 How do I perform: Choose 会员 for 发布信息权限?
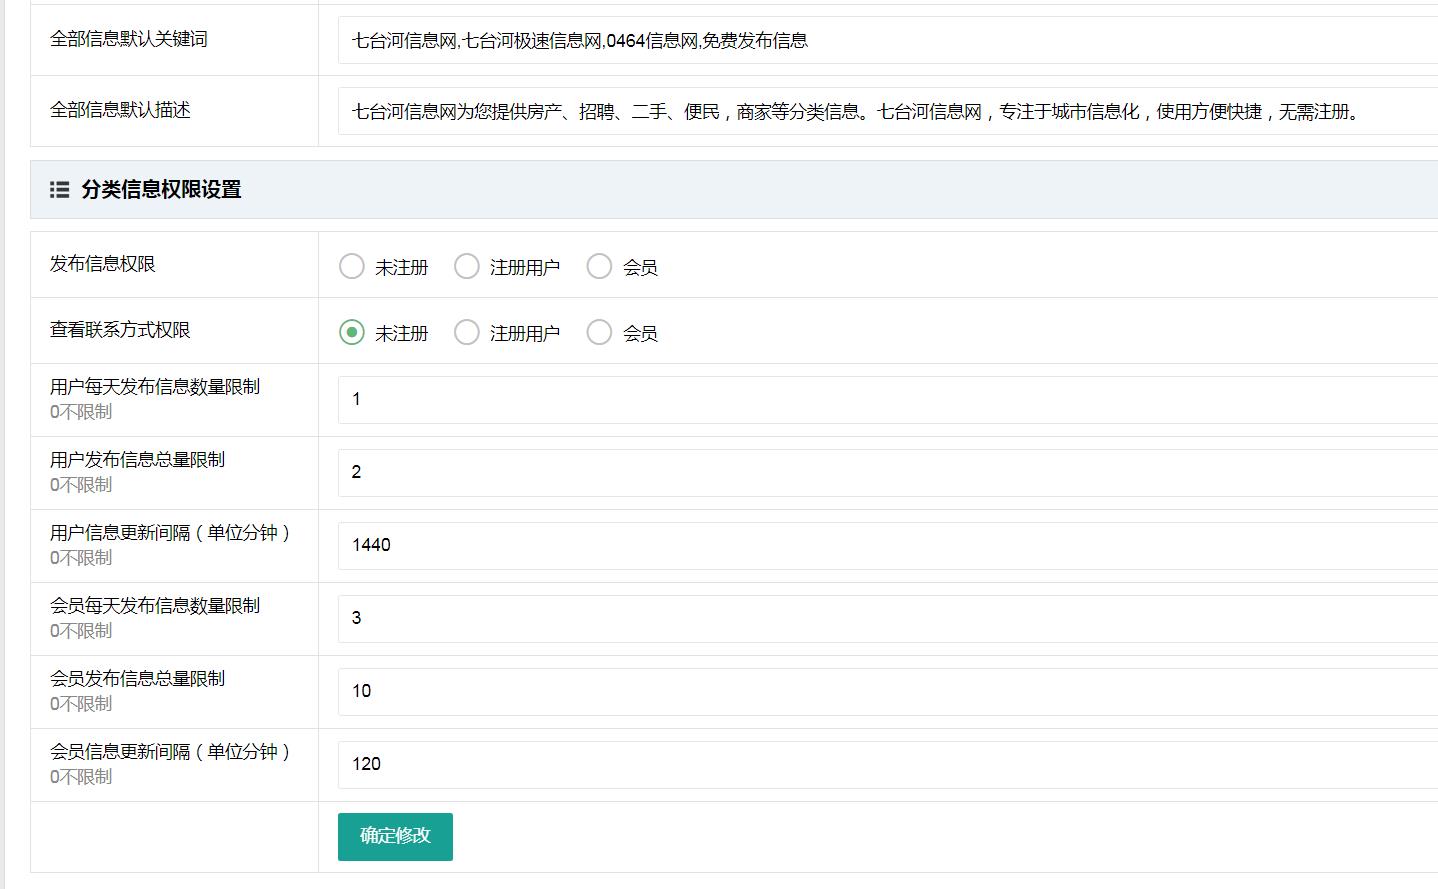click(599, 266)
